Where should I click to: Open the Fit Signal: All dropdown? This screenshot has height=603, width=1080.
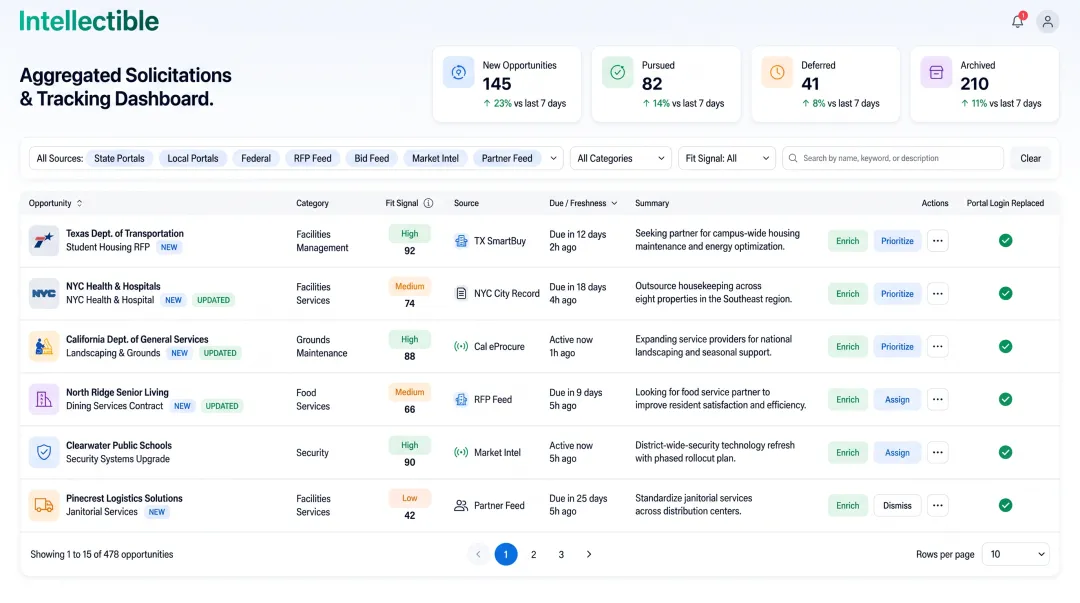[x=727, y=159]
